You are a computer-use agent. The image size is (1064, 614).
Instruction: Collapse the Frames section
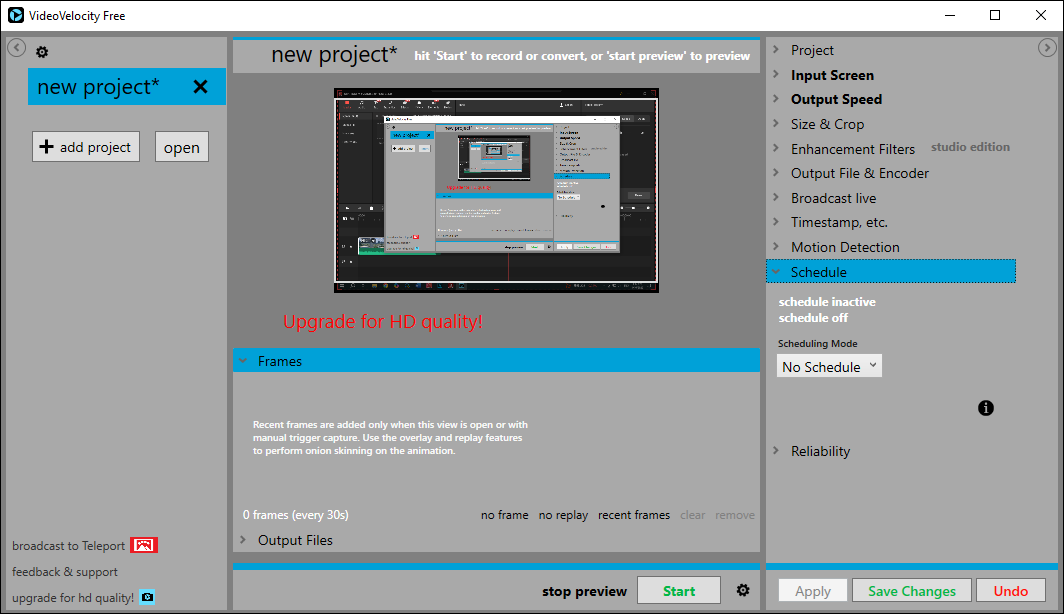point(243,360)
